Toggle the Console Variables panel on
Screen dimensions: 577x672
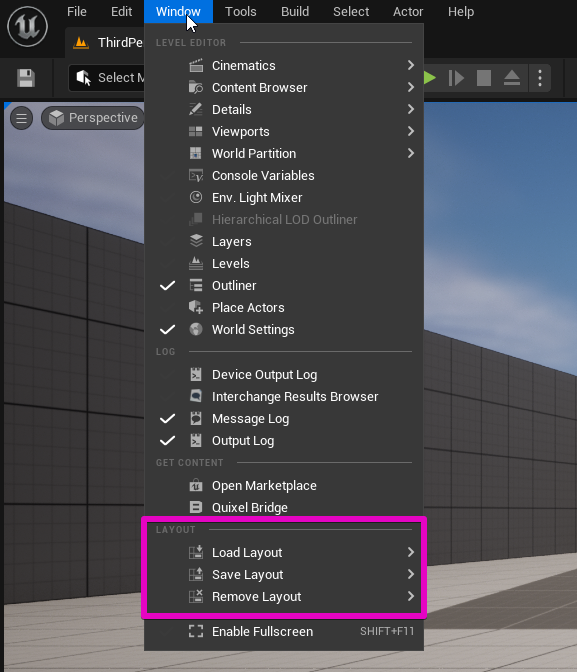[284, 175]
